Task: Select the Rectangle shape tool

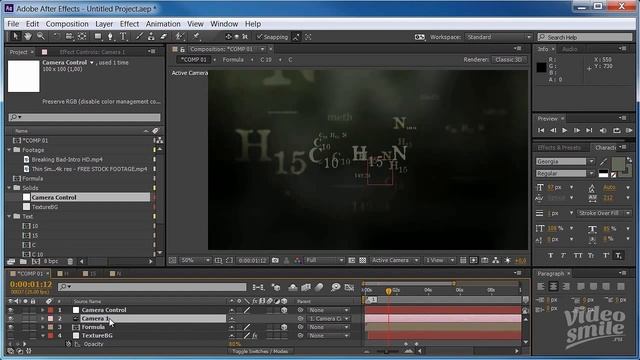Action: tap(98, 36)
